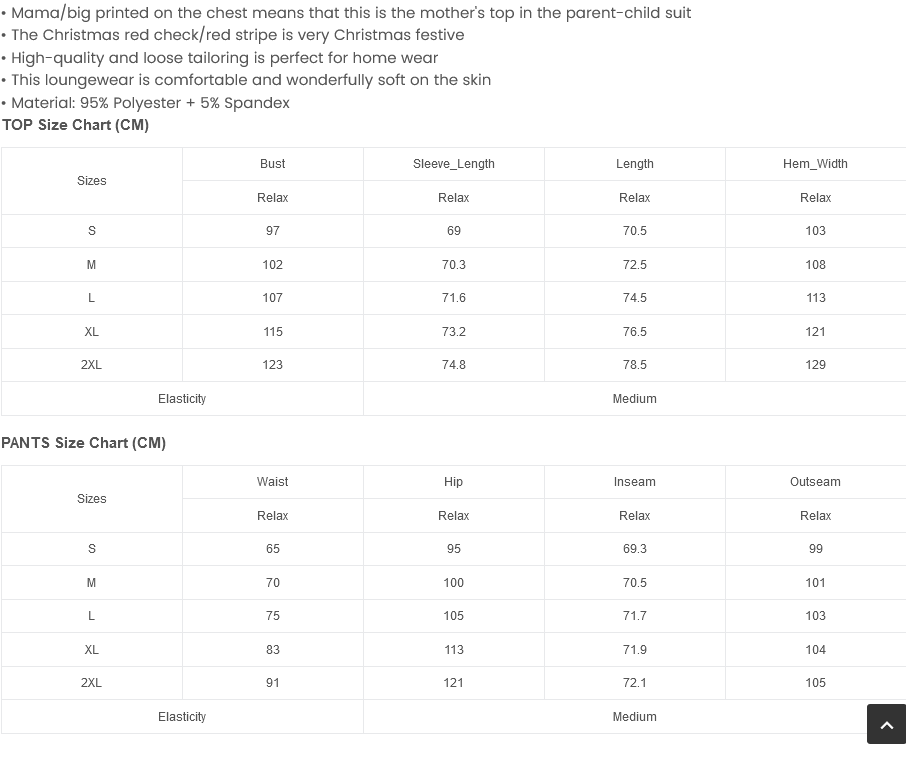Click the PANTS Size Chart heading
The image size is (906, 770).
pos(83,443)
